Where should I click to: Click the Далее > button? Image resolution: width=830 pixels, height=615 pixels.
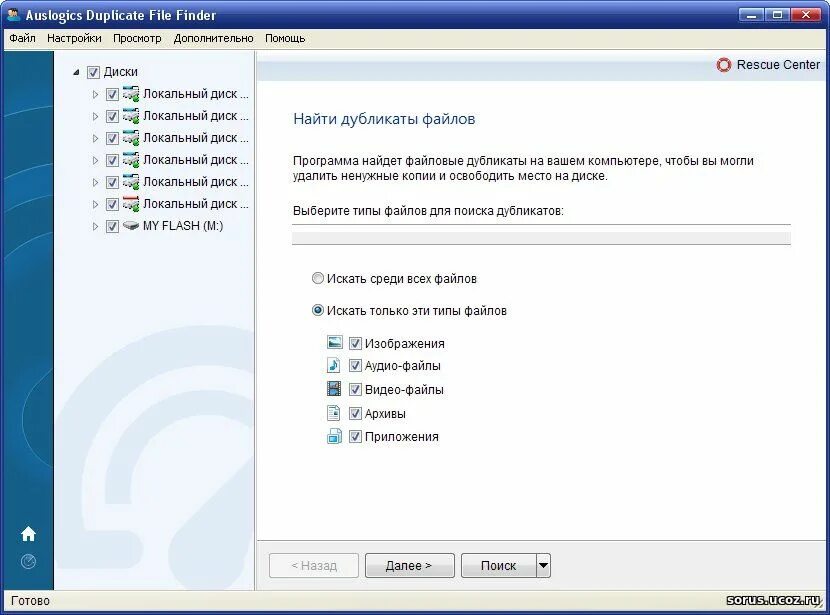410,565
